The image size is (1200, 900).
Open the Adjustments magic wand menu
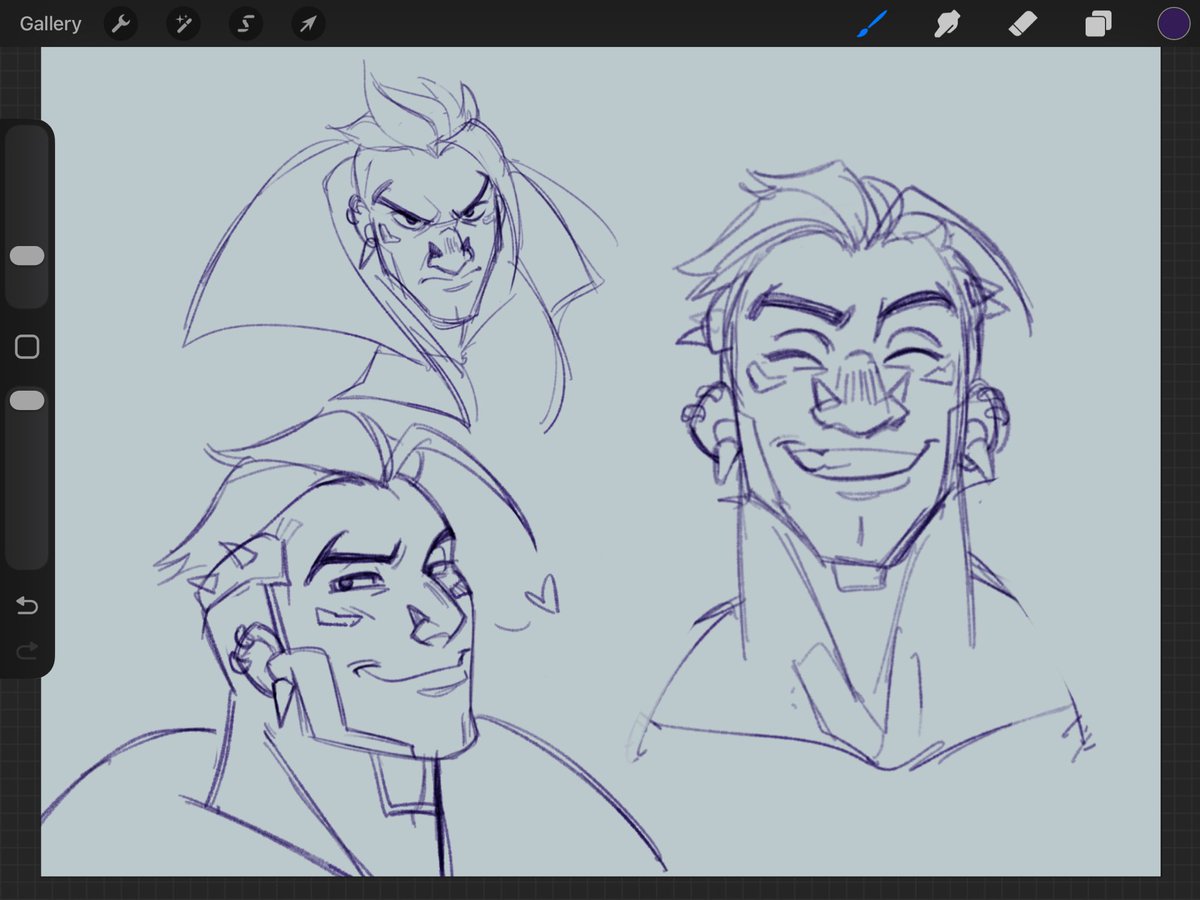coord(183,24)
